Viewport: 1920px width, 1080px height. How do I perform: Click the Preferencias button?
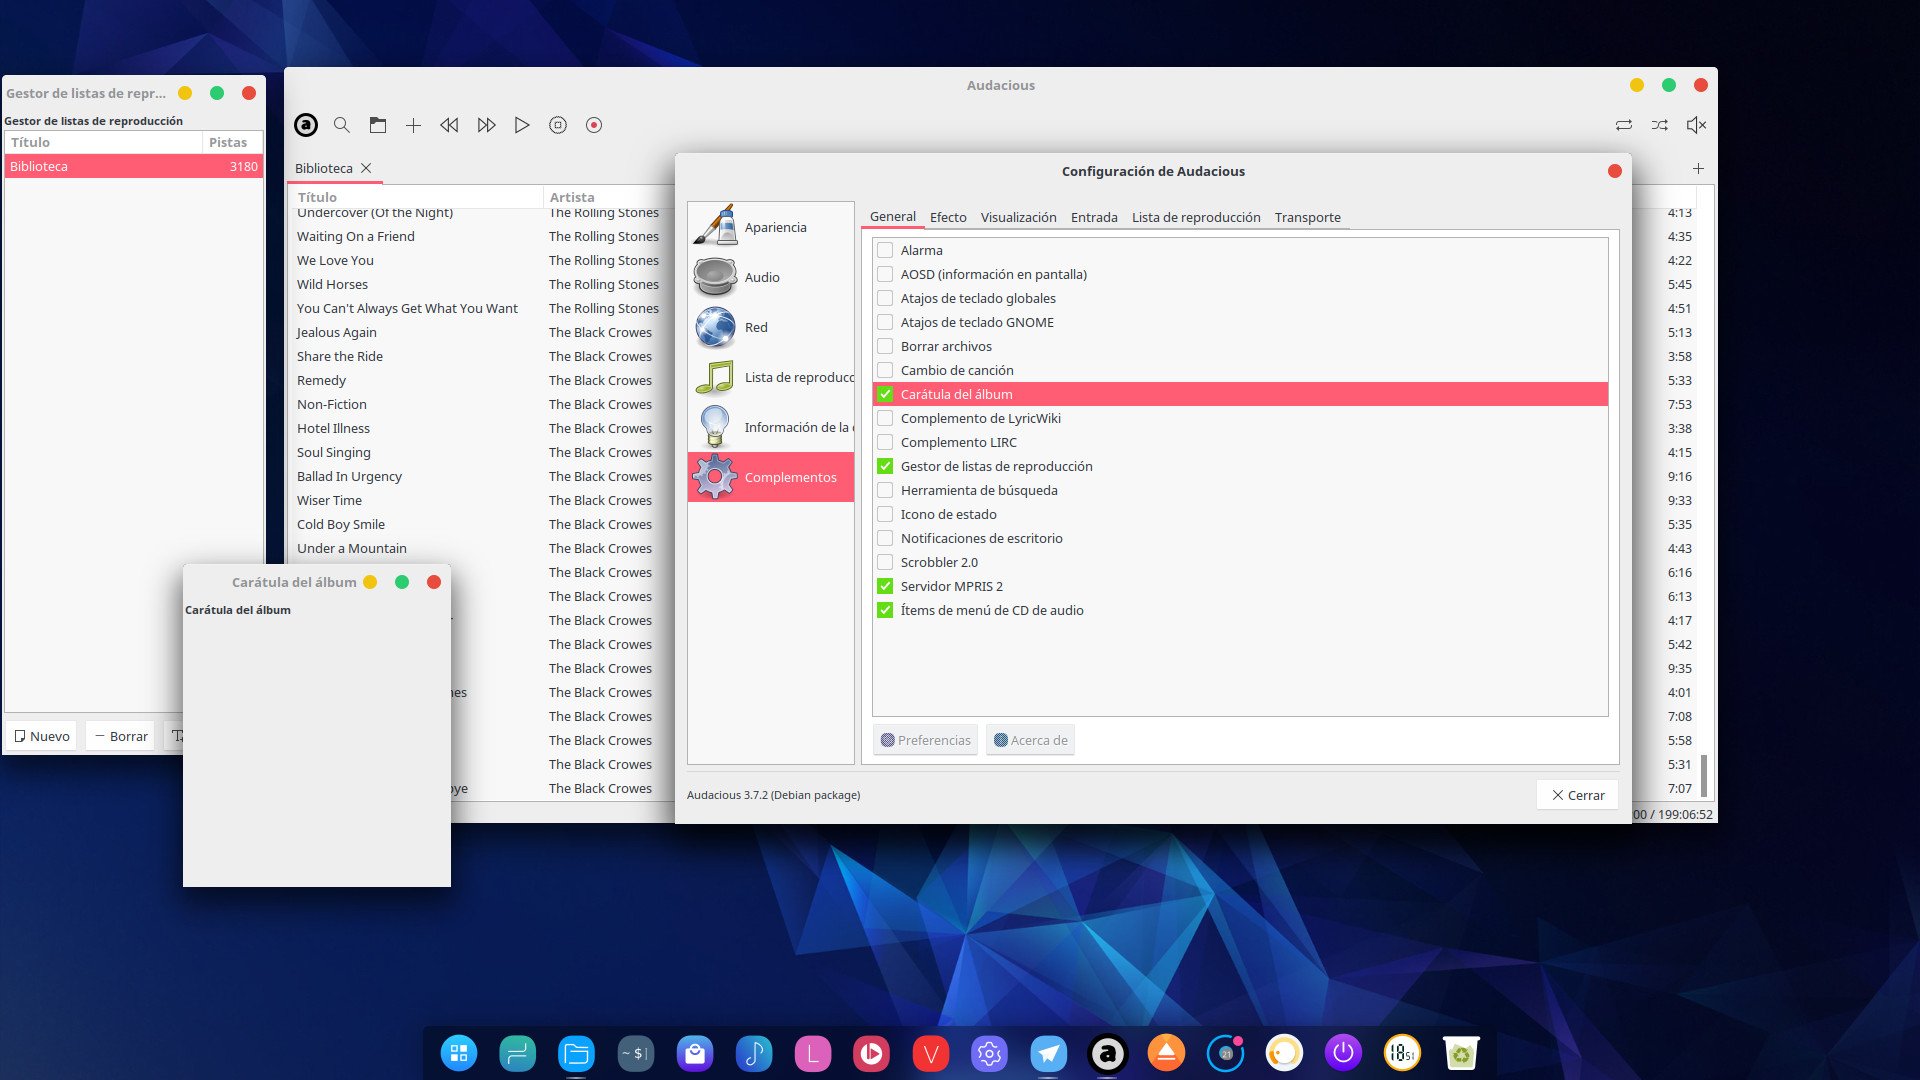click(925, 740)
